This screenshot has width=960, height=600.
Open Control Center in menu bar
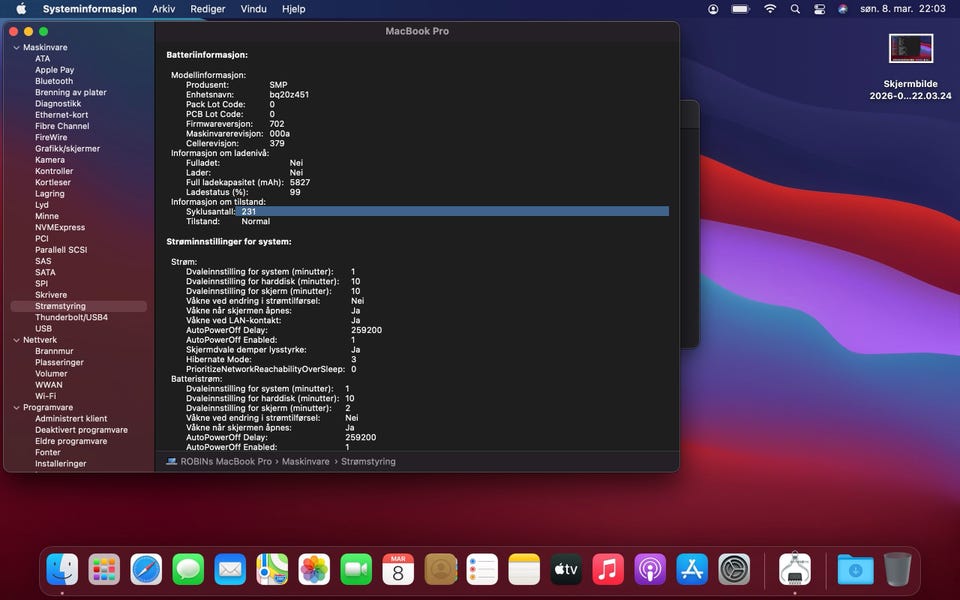pyautogui.click(x=819, y=8)
